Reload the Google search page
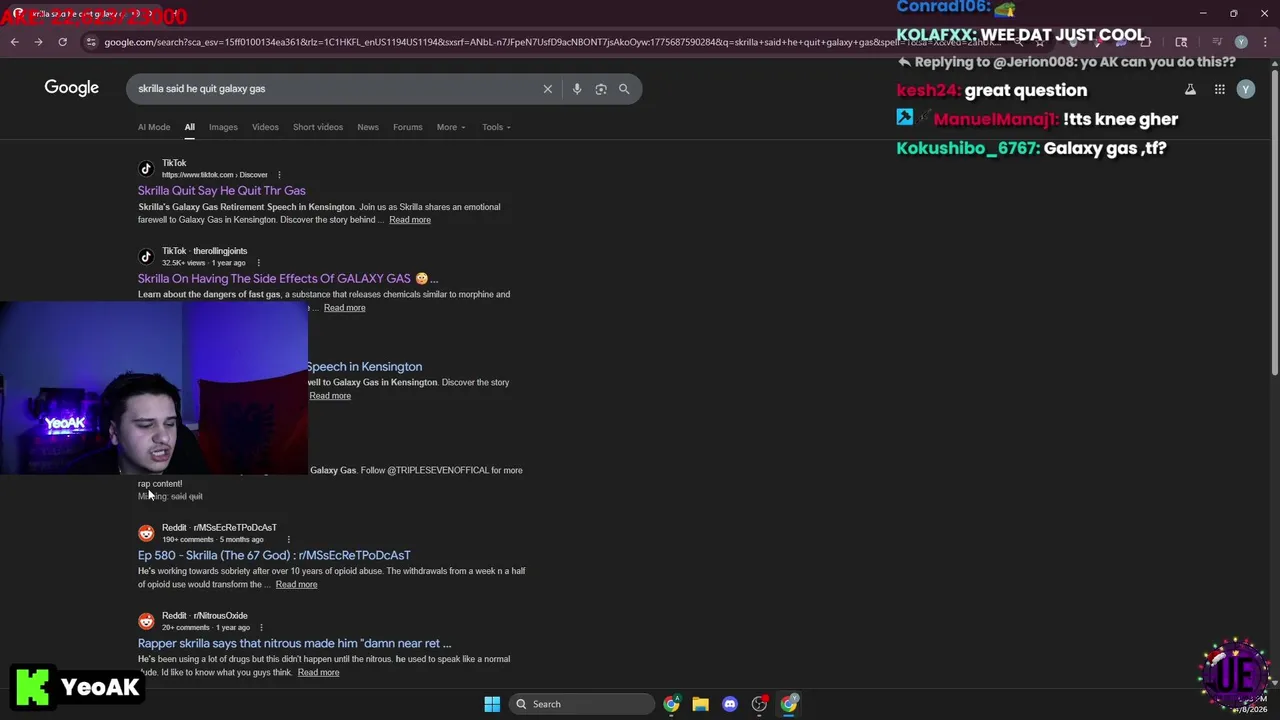The image size is (1280, 720). pos(62,42)
